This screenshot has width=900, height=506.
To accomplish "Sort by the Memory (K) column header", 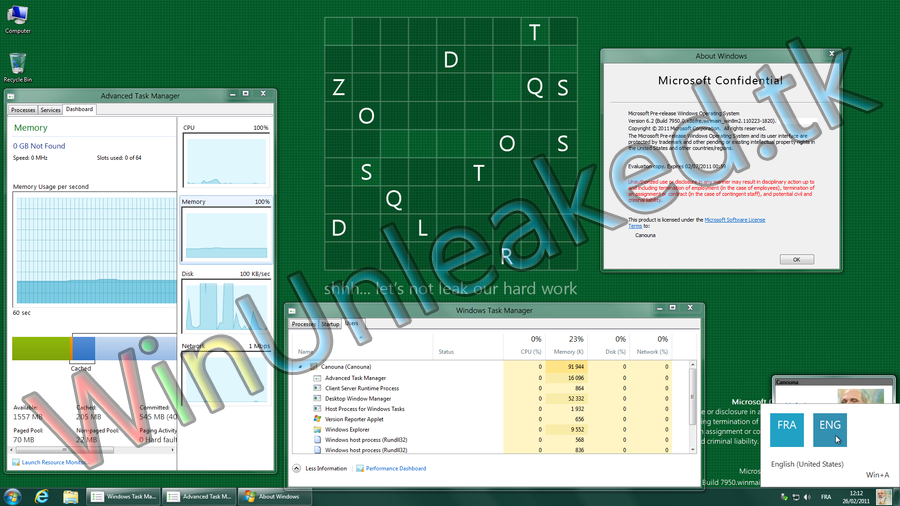I will tap(566, 346).
